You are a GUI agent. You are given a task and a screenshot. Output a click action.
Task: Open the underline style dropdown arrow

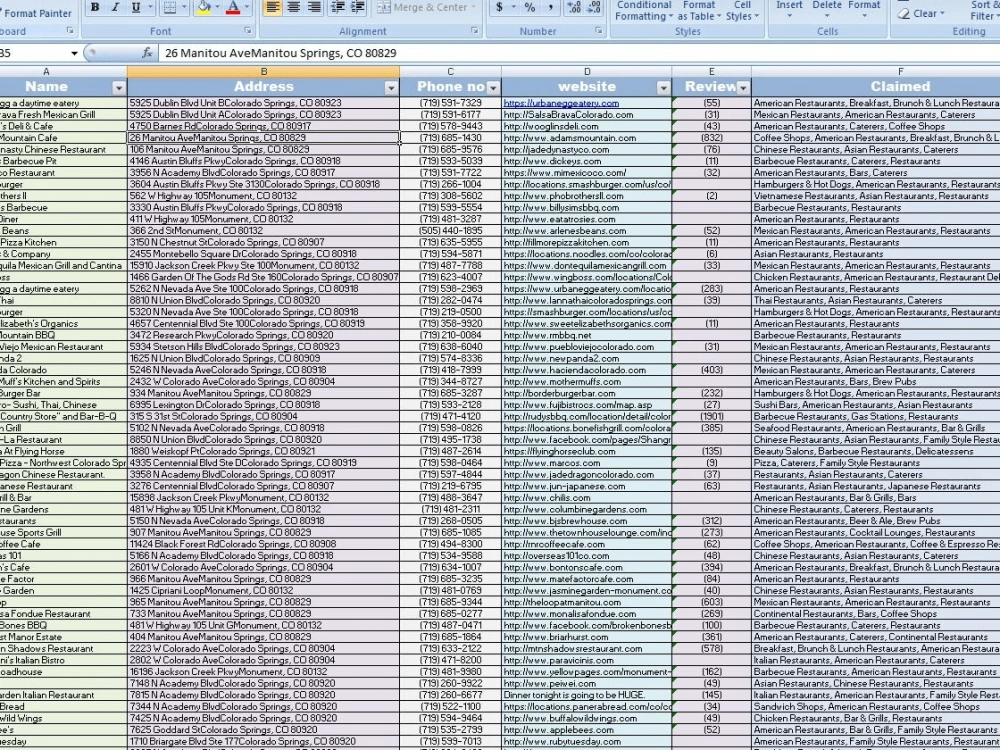pyautogui.click(x=151, y=8)
